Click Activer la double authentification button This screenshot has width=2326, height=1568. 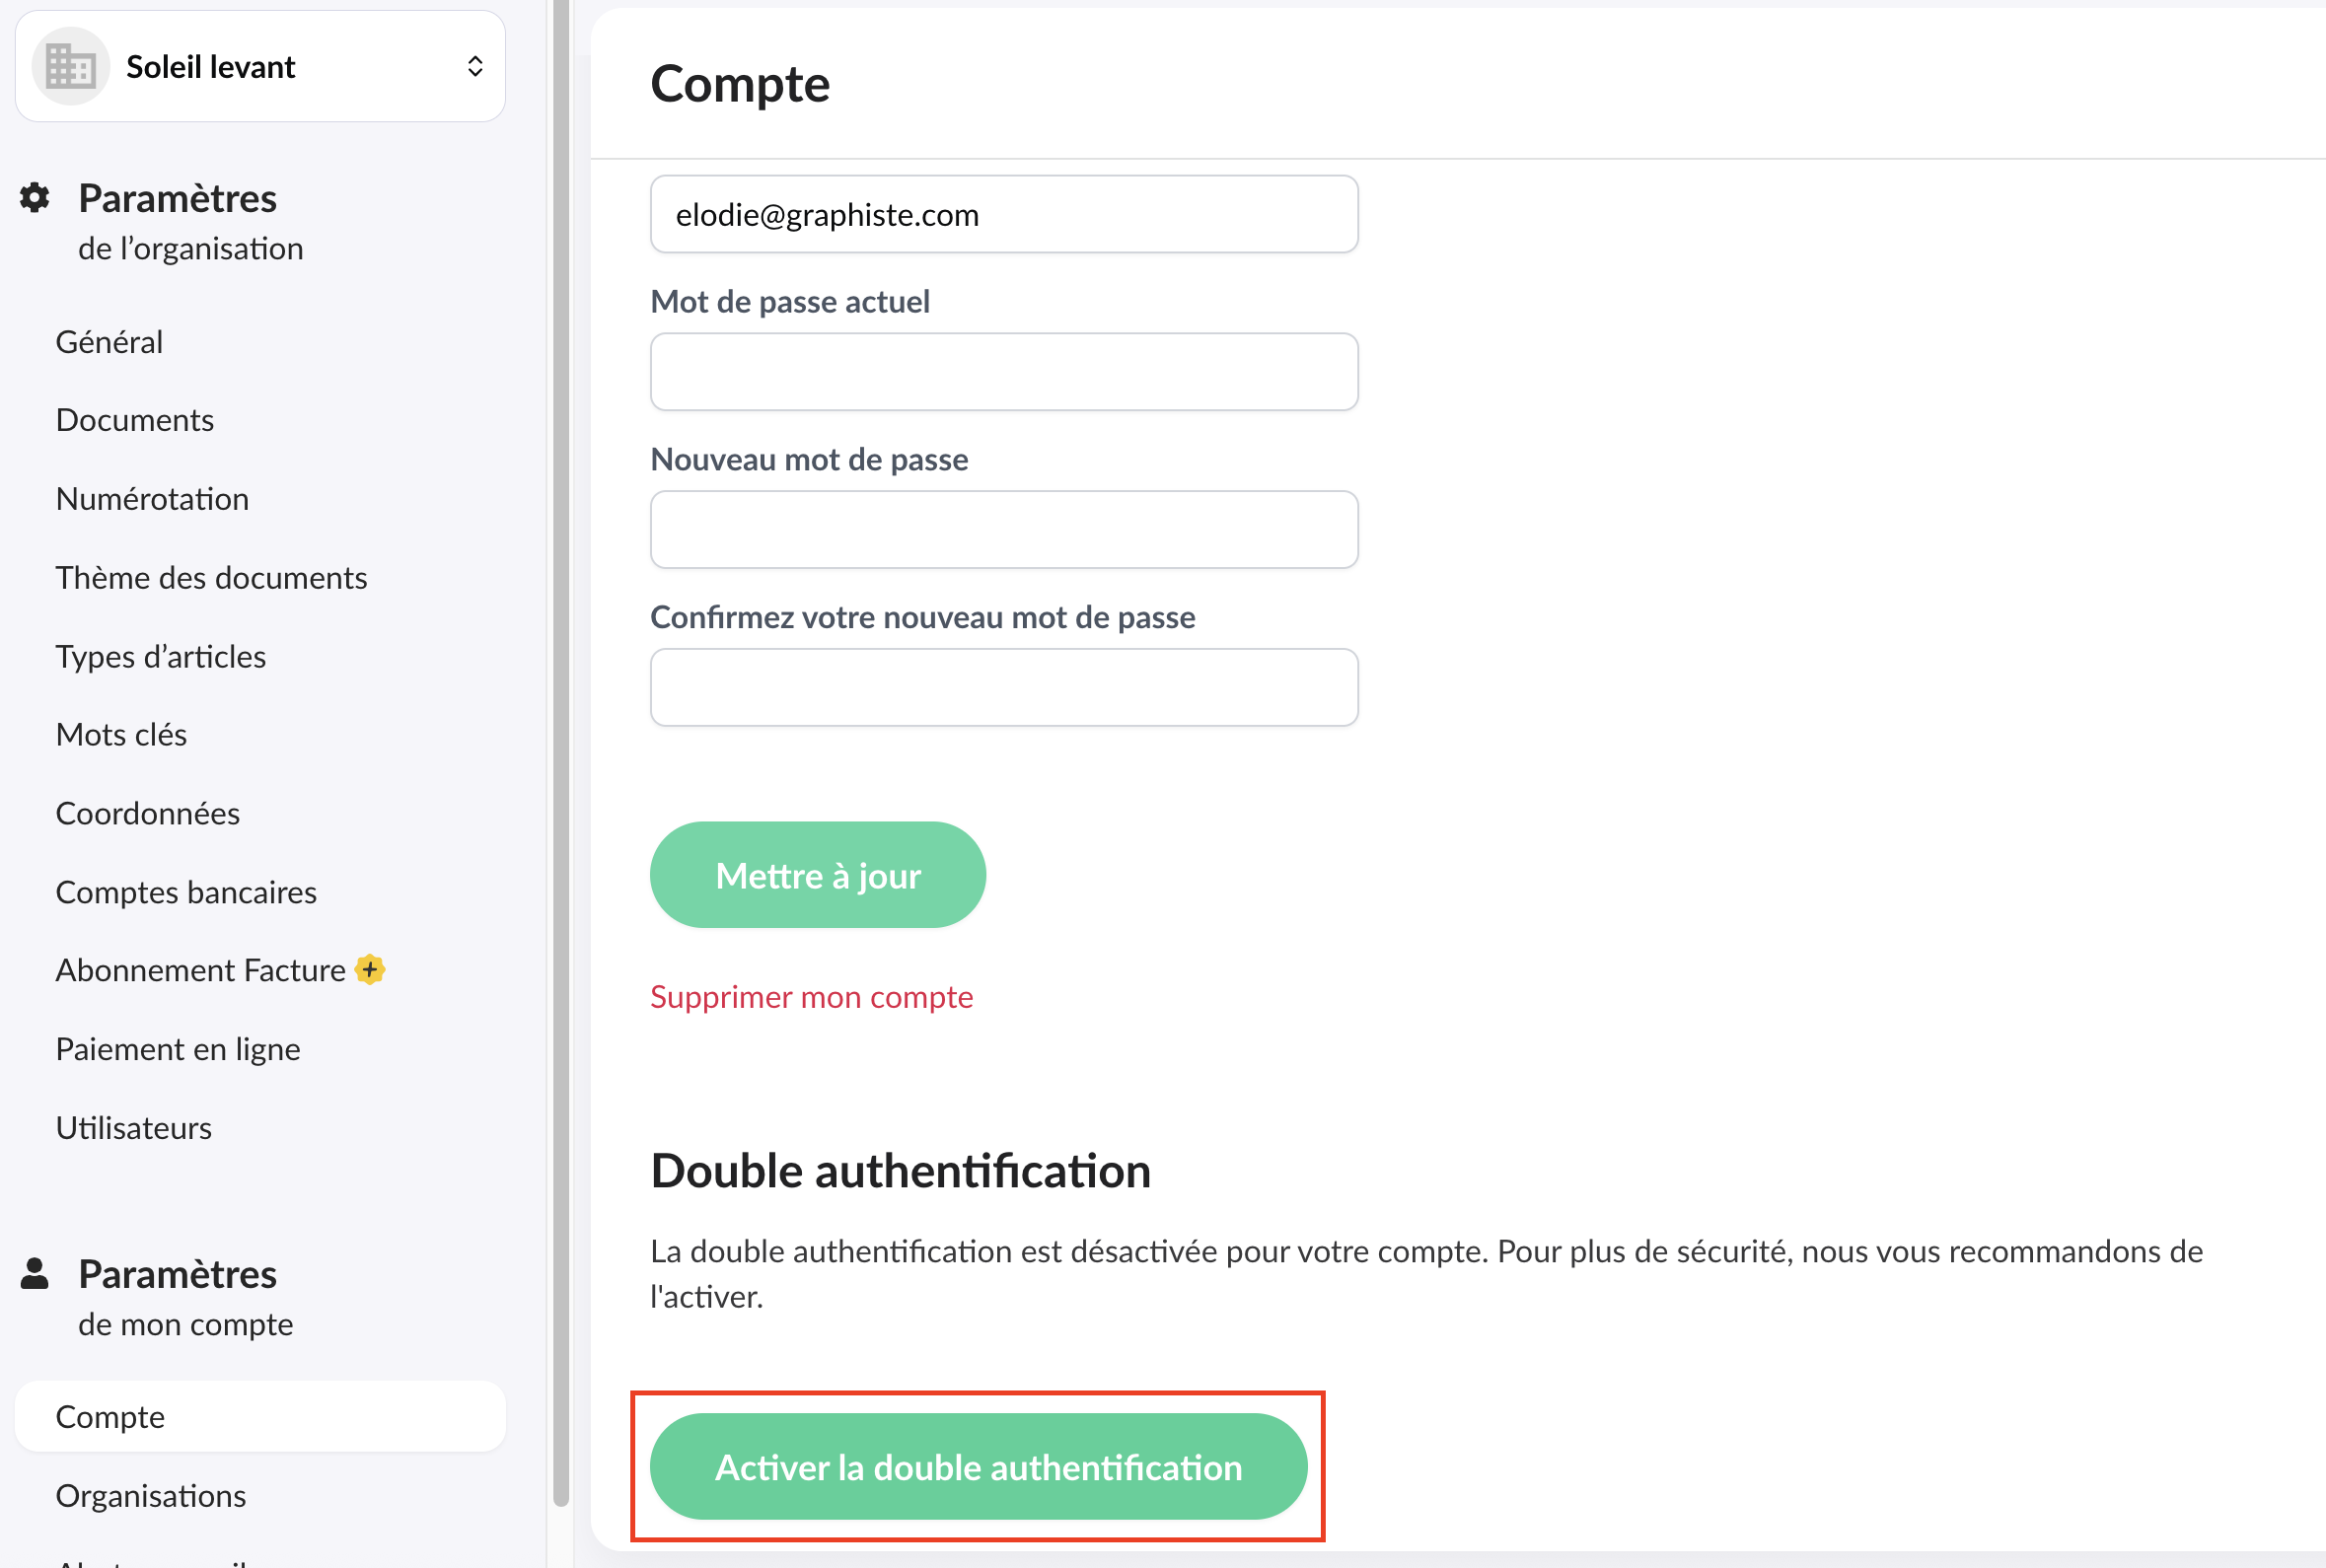[x=978, y=1467]
